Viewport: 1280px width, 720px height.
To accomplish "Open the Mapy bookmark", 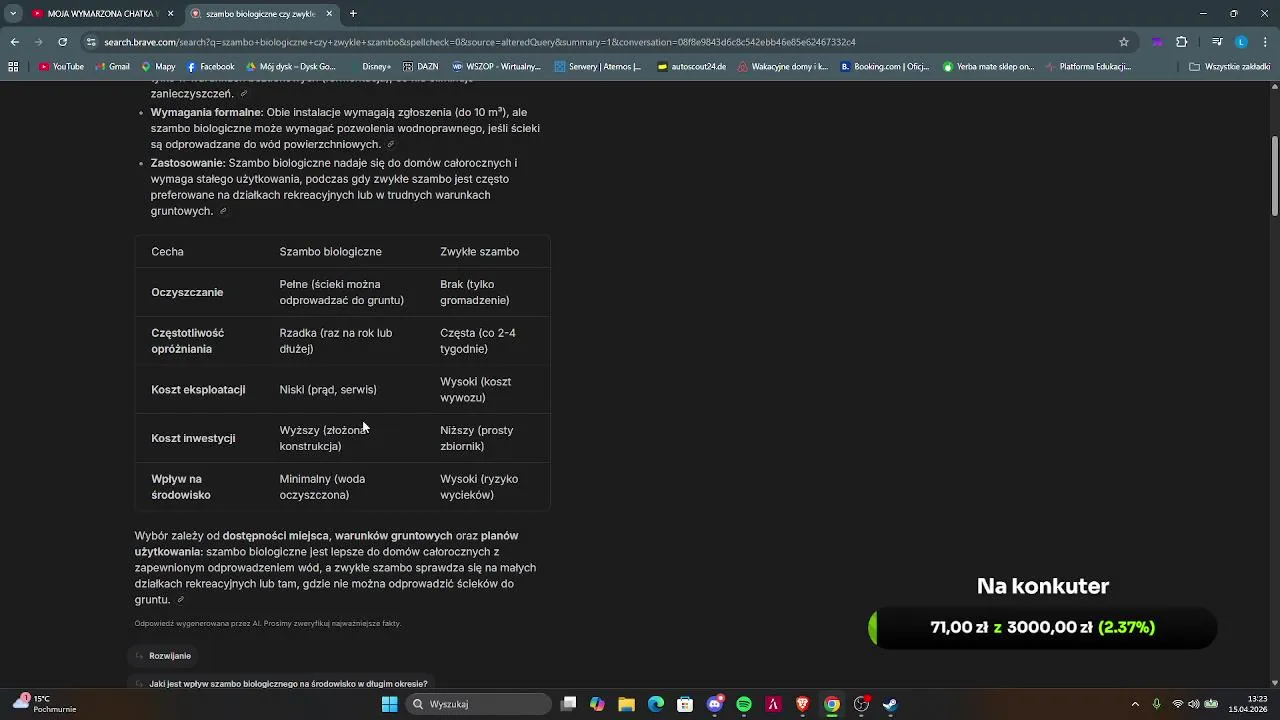I will [x=158, y=67].
